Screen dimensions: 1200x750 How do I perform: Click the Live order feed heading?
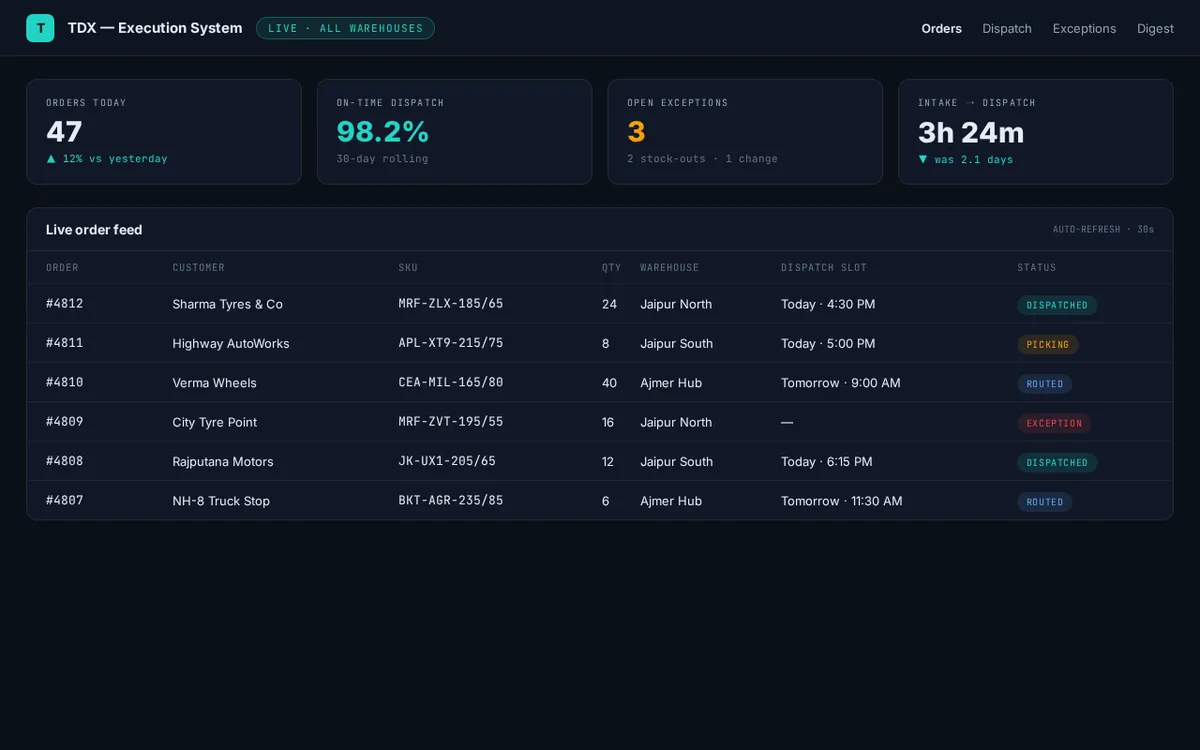tap(94, 230)
